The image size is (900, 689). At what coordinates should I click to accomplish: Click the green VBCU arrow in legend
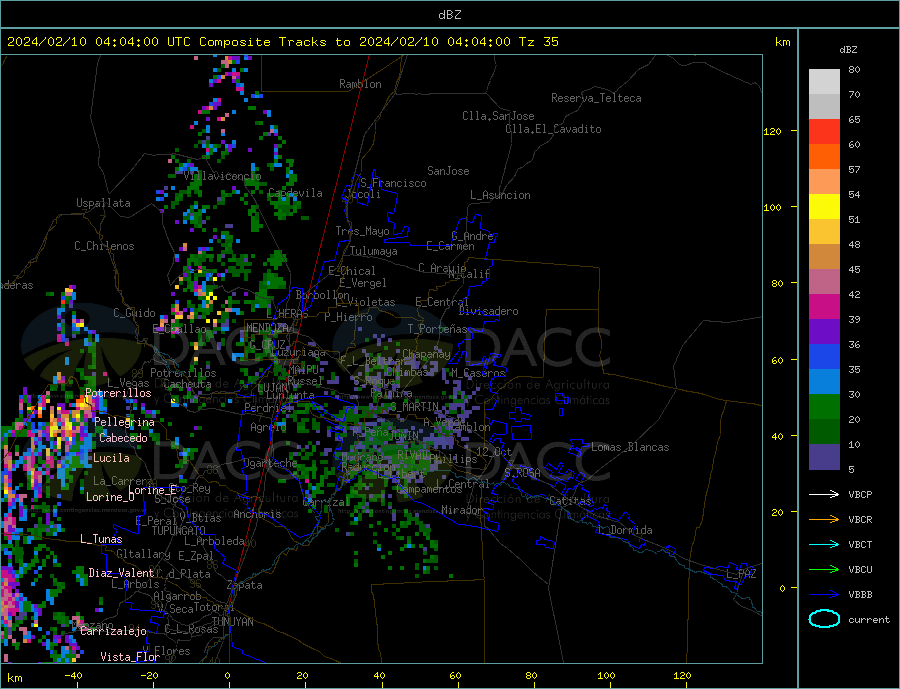824,570
